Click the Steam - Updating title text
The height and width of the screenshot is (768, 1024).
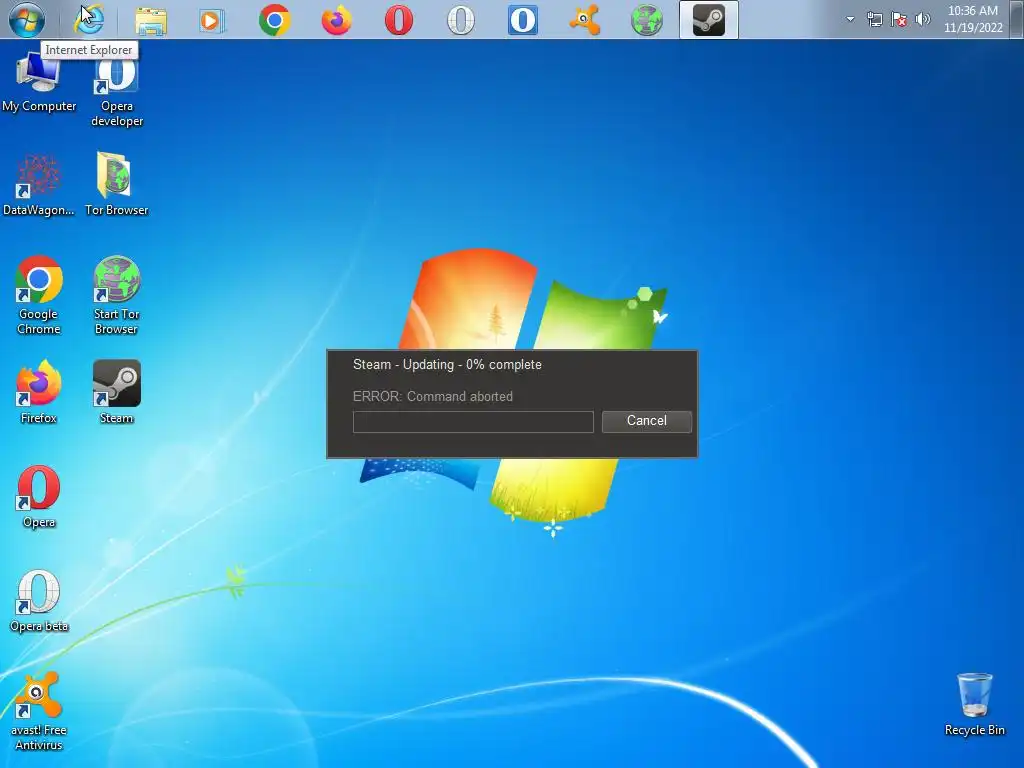coord(447,364)
